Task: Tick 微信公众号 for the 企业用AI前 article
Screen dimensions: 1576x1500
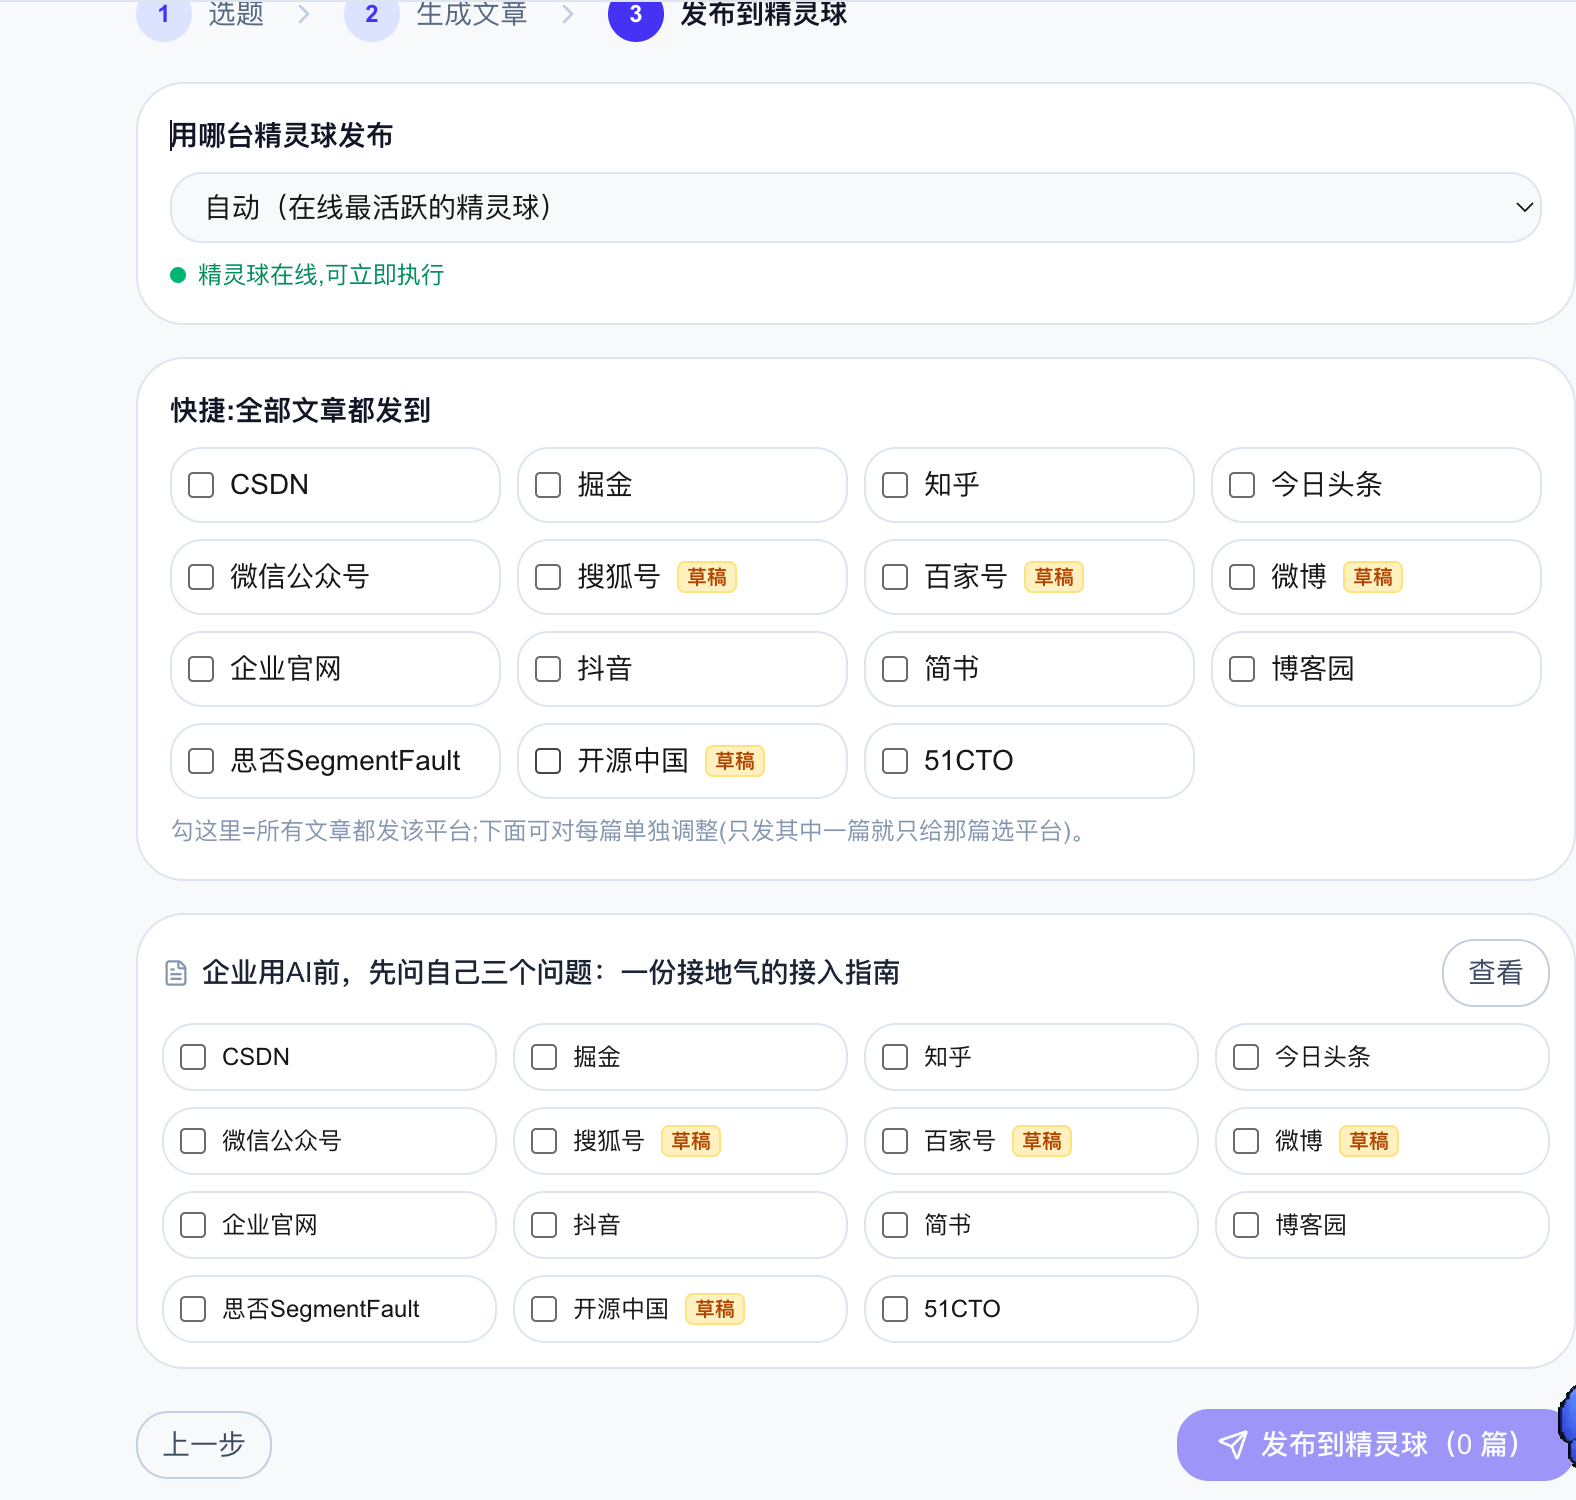Action: click(193, 1141)
